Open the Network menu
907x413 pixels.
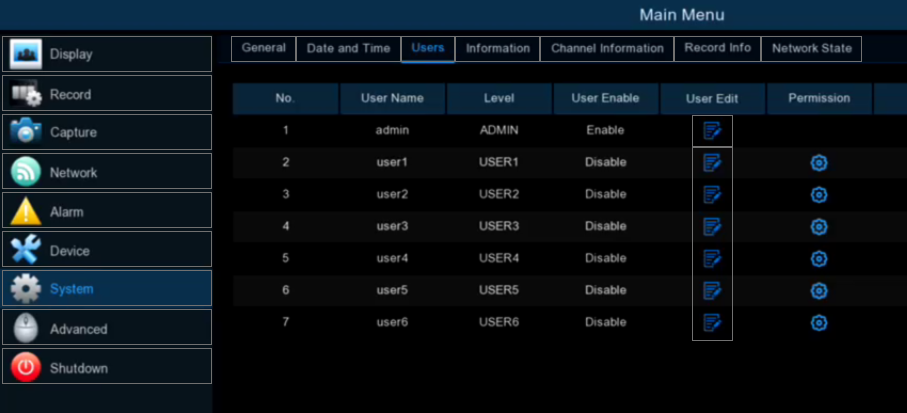tap(107, 171)
